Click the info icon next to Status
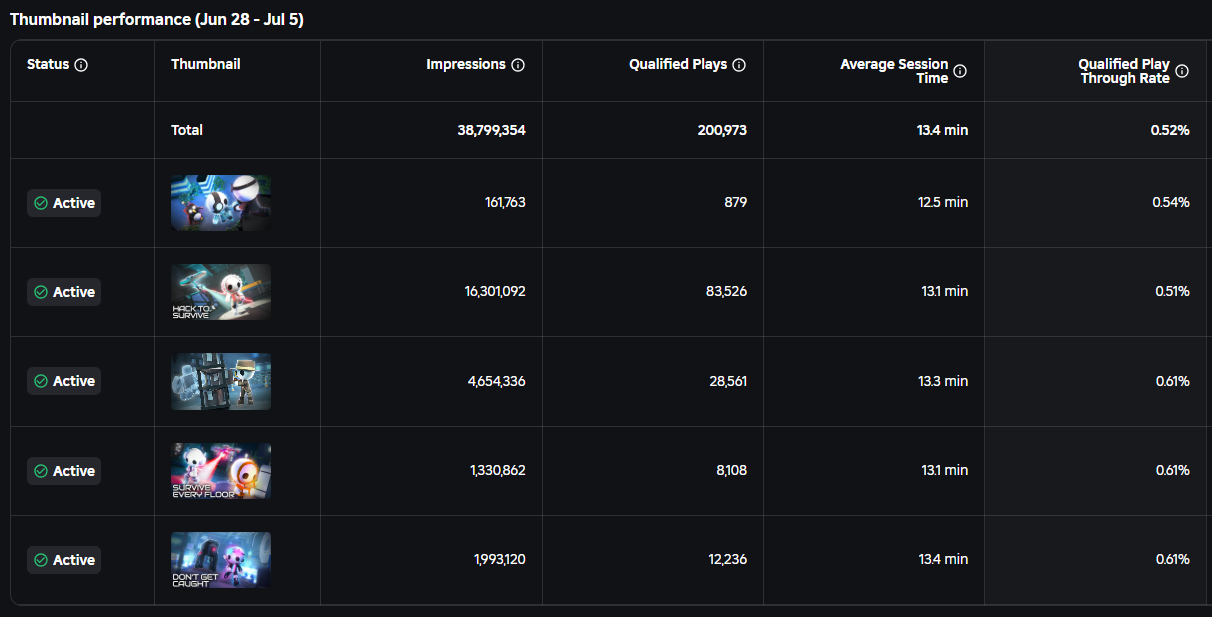The image size is (1212, 617). 82,65
